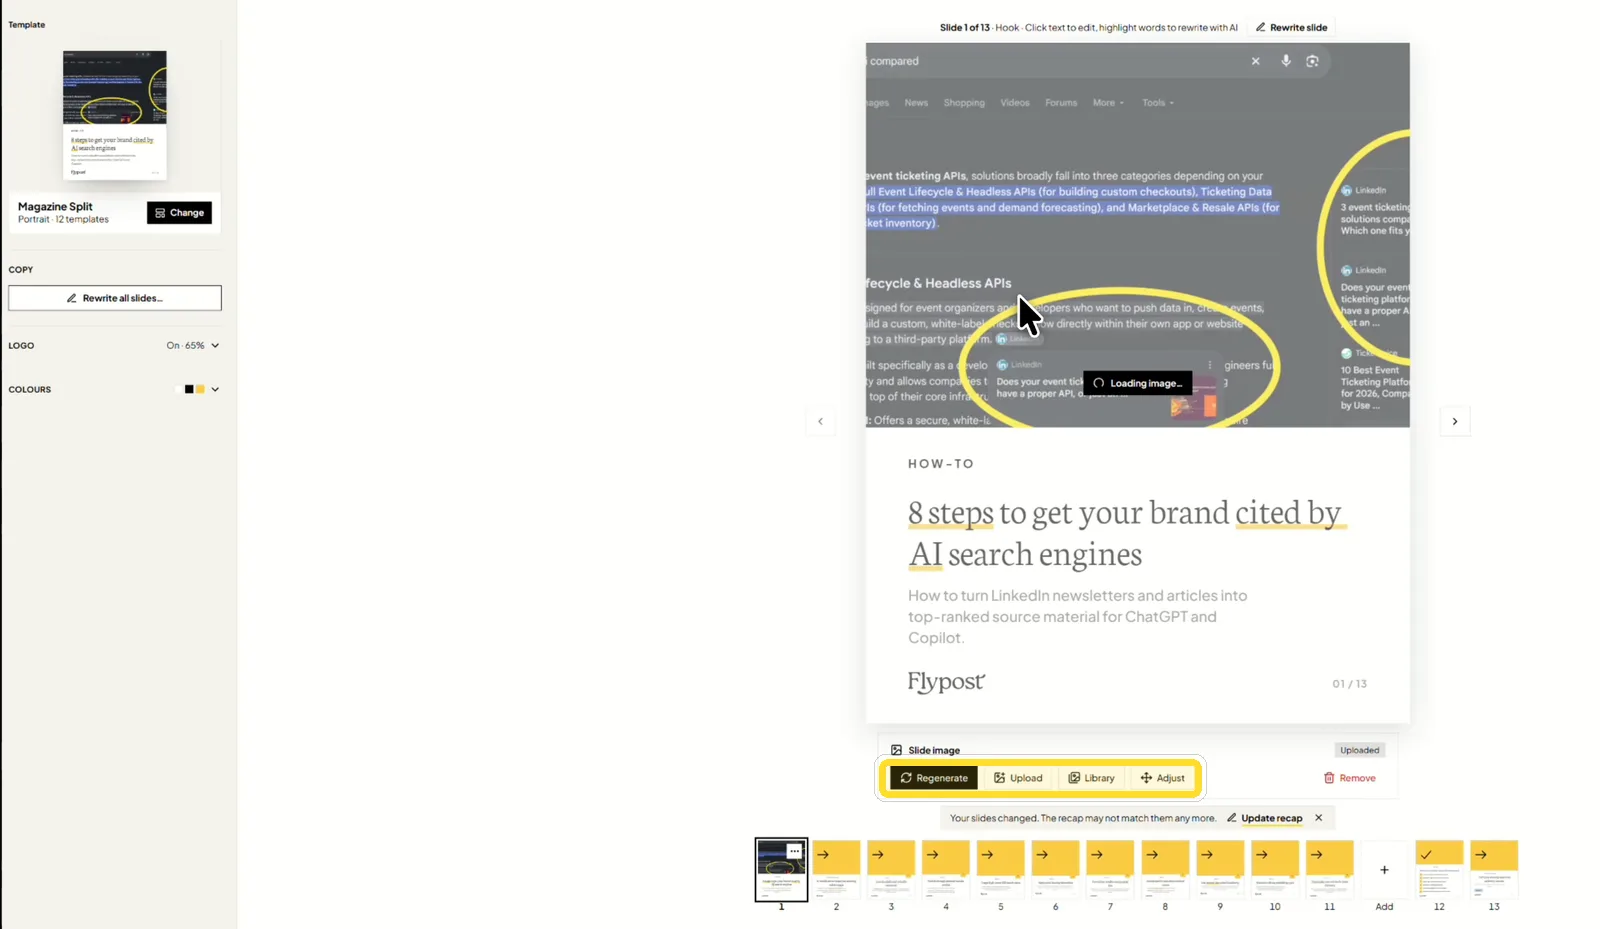This screenshot has height=929, width=1600.
Task: Click Regenerate slide image button
Action: point(934,778)
